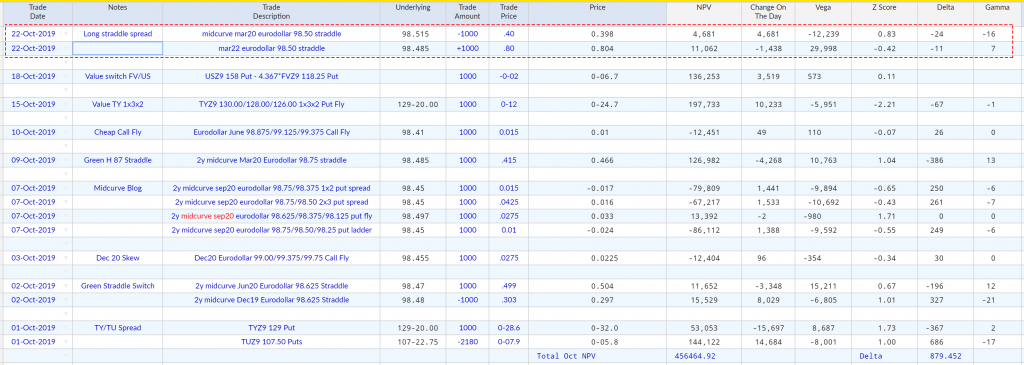
Task: Select total Delta value 879.452
Action: click(x=945, y=356)
